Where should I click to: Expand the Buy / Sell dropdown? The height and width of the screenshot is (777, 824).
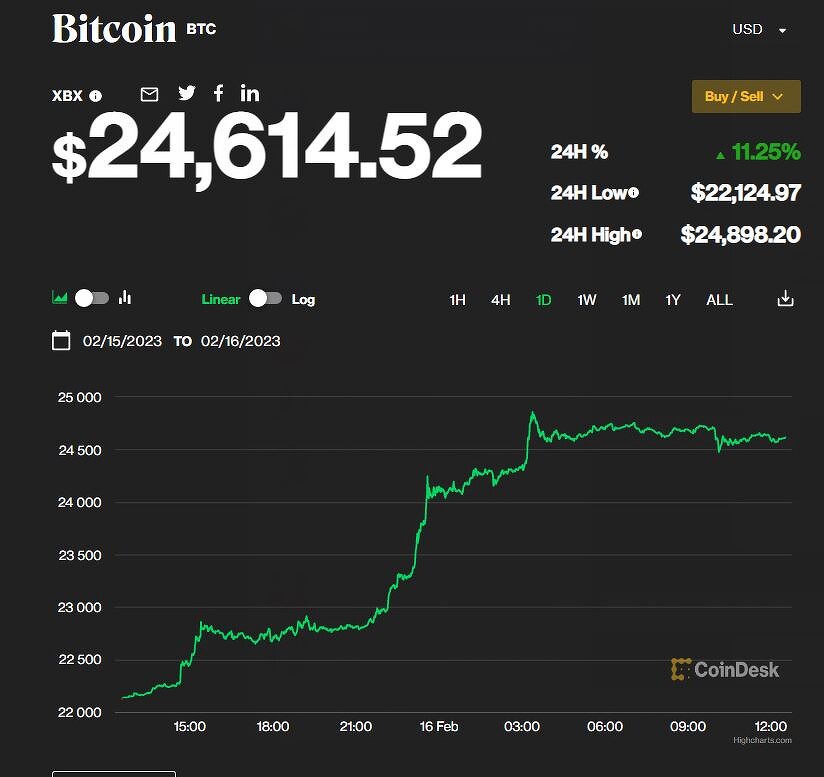coord(746,97)
